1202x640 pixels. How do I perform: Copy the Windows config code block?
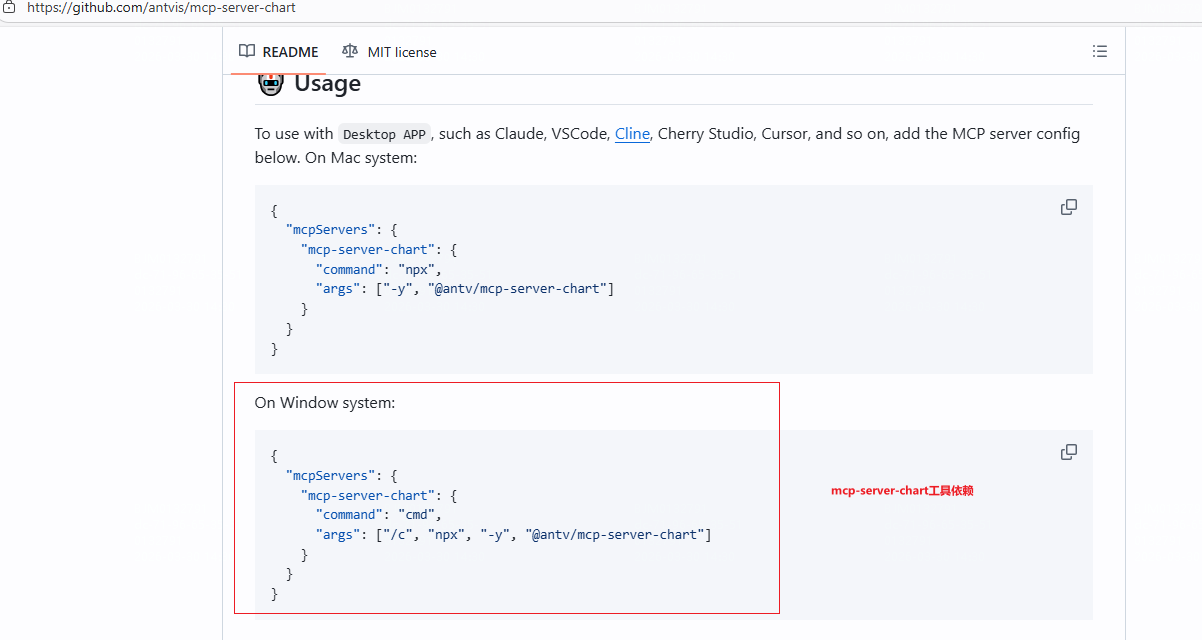click(1069, 452)
